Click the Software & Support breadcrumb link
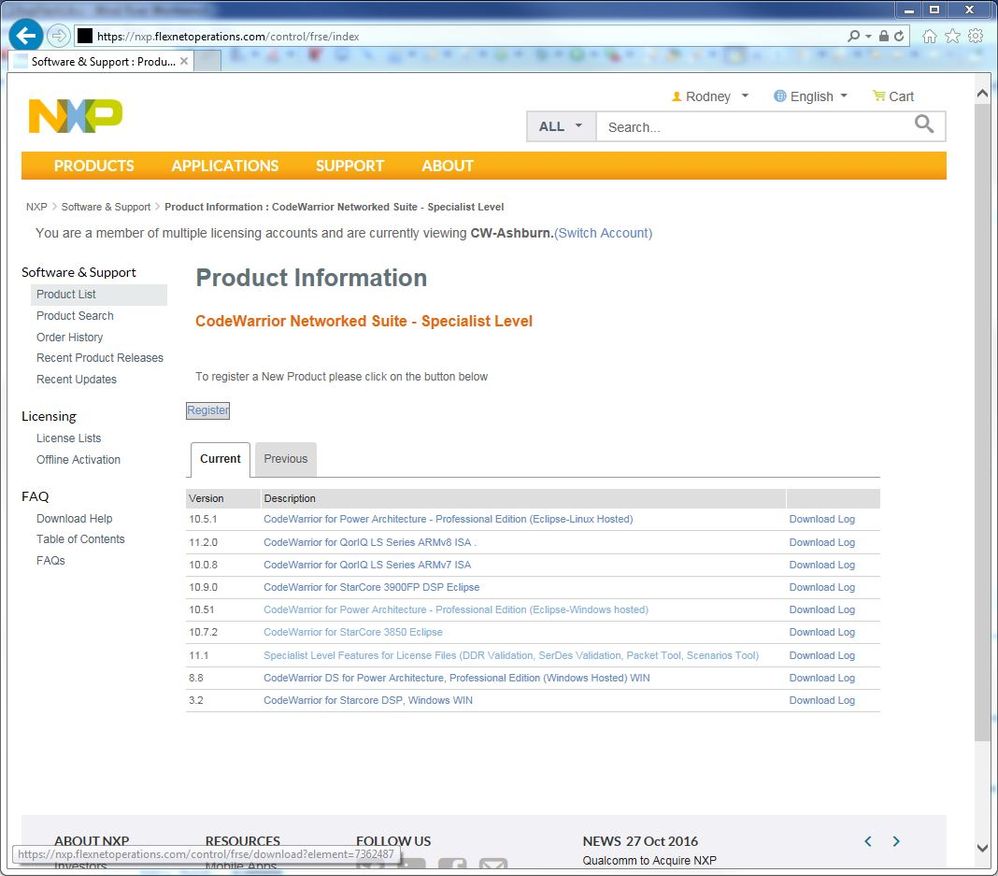 click(106, 207)
